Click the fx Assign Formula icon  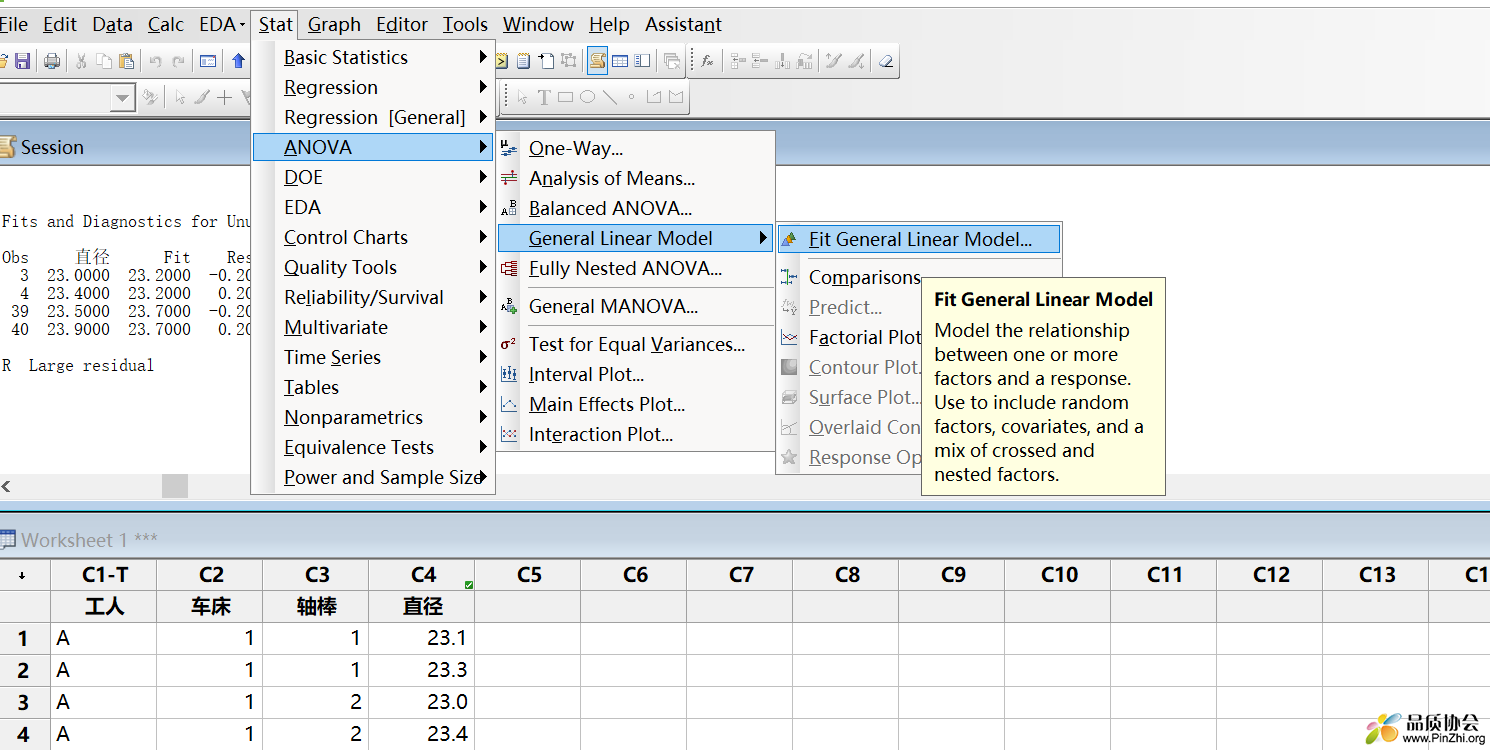(x=707, y=61)
